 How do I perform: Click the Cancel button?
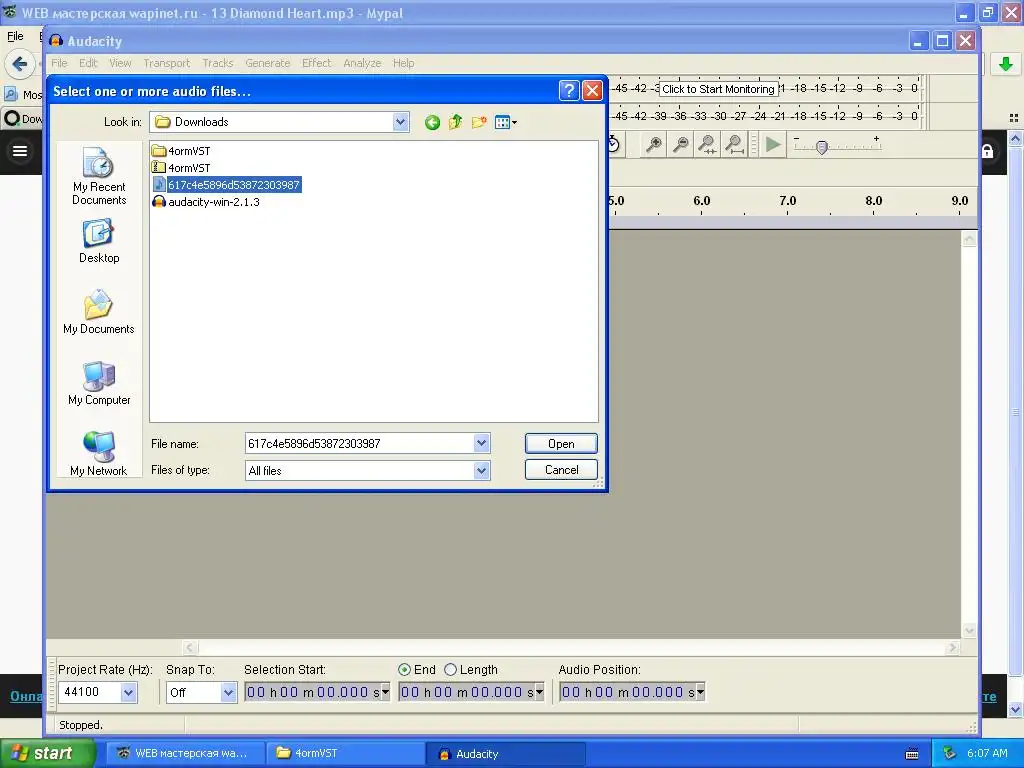point(561,470)
